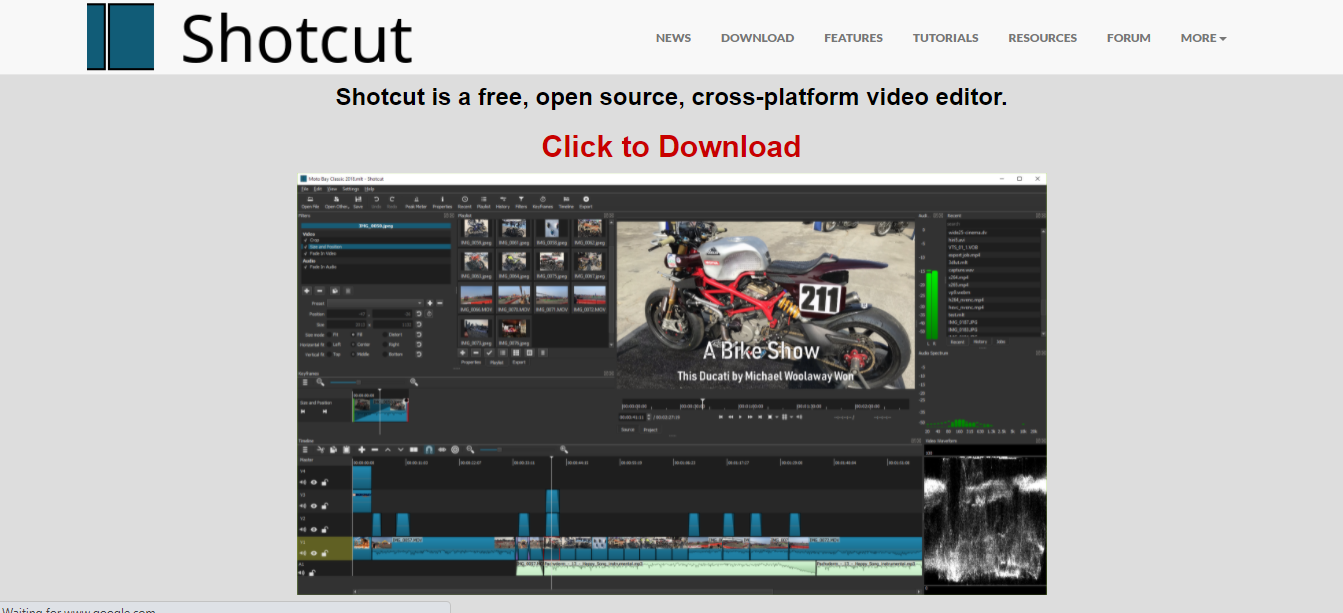Click the add filter plus button under the filter list

pos(307,291)
